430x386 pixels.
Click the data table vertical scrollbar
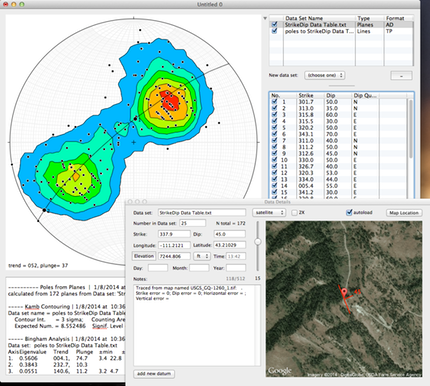[411, 128]
